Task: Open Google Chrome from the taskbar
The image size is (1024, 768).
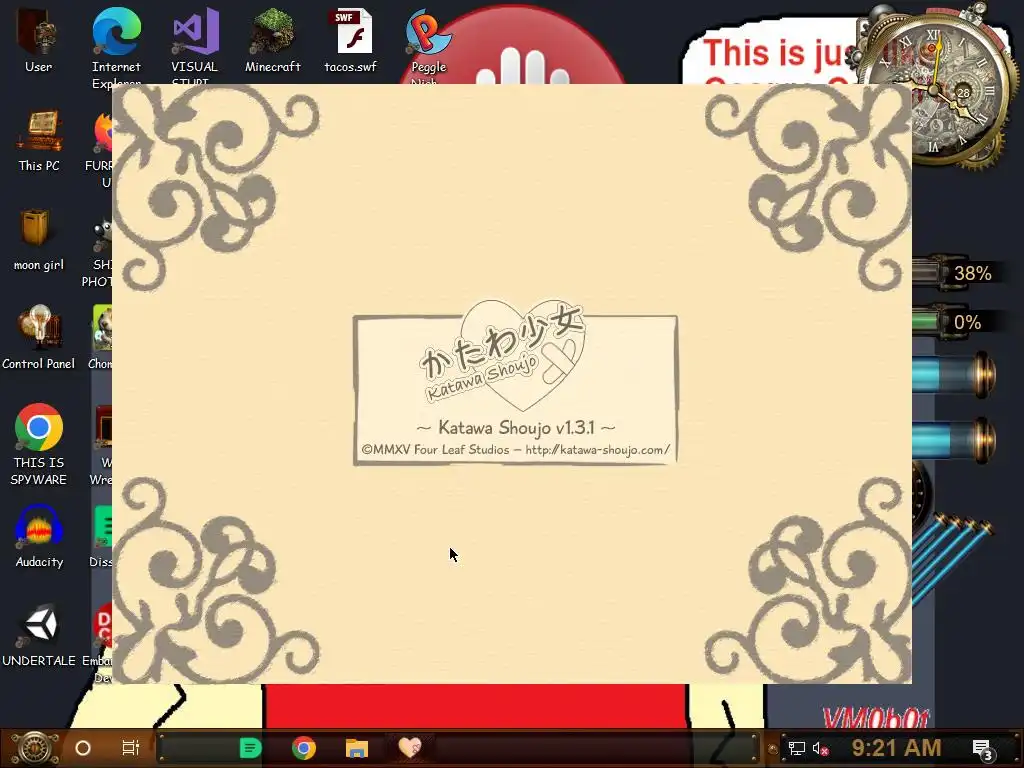Action: [x=304, y=748]
